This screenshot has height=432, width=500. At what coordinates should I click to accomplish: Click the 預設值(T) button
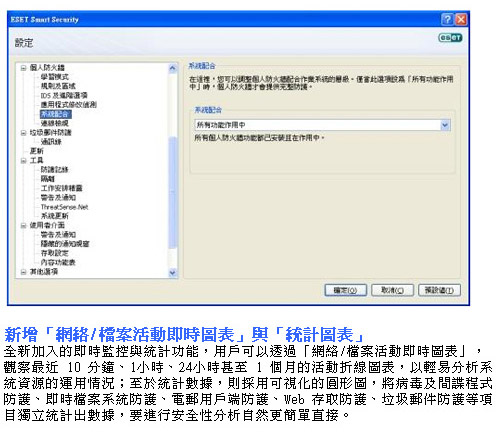[439, 290]
